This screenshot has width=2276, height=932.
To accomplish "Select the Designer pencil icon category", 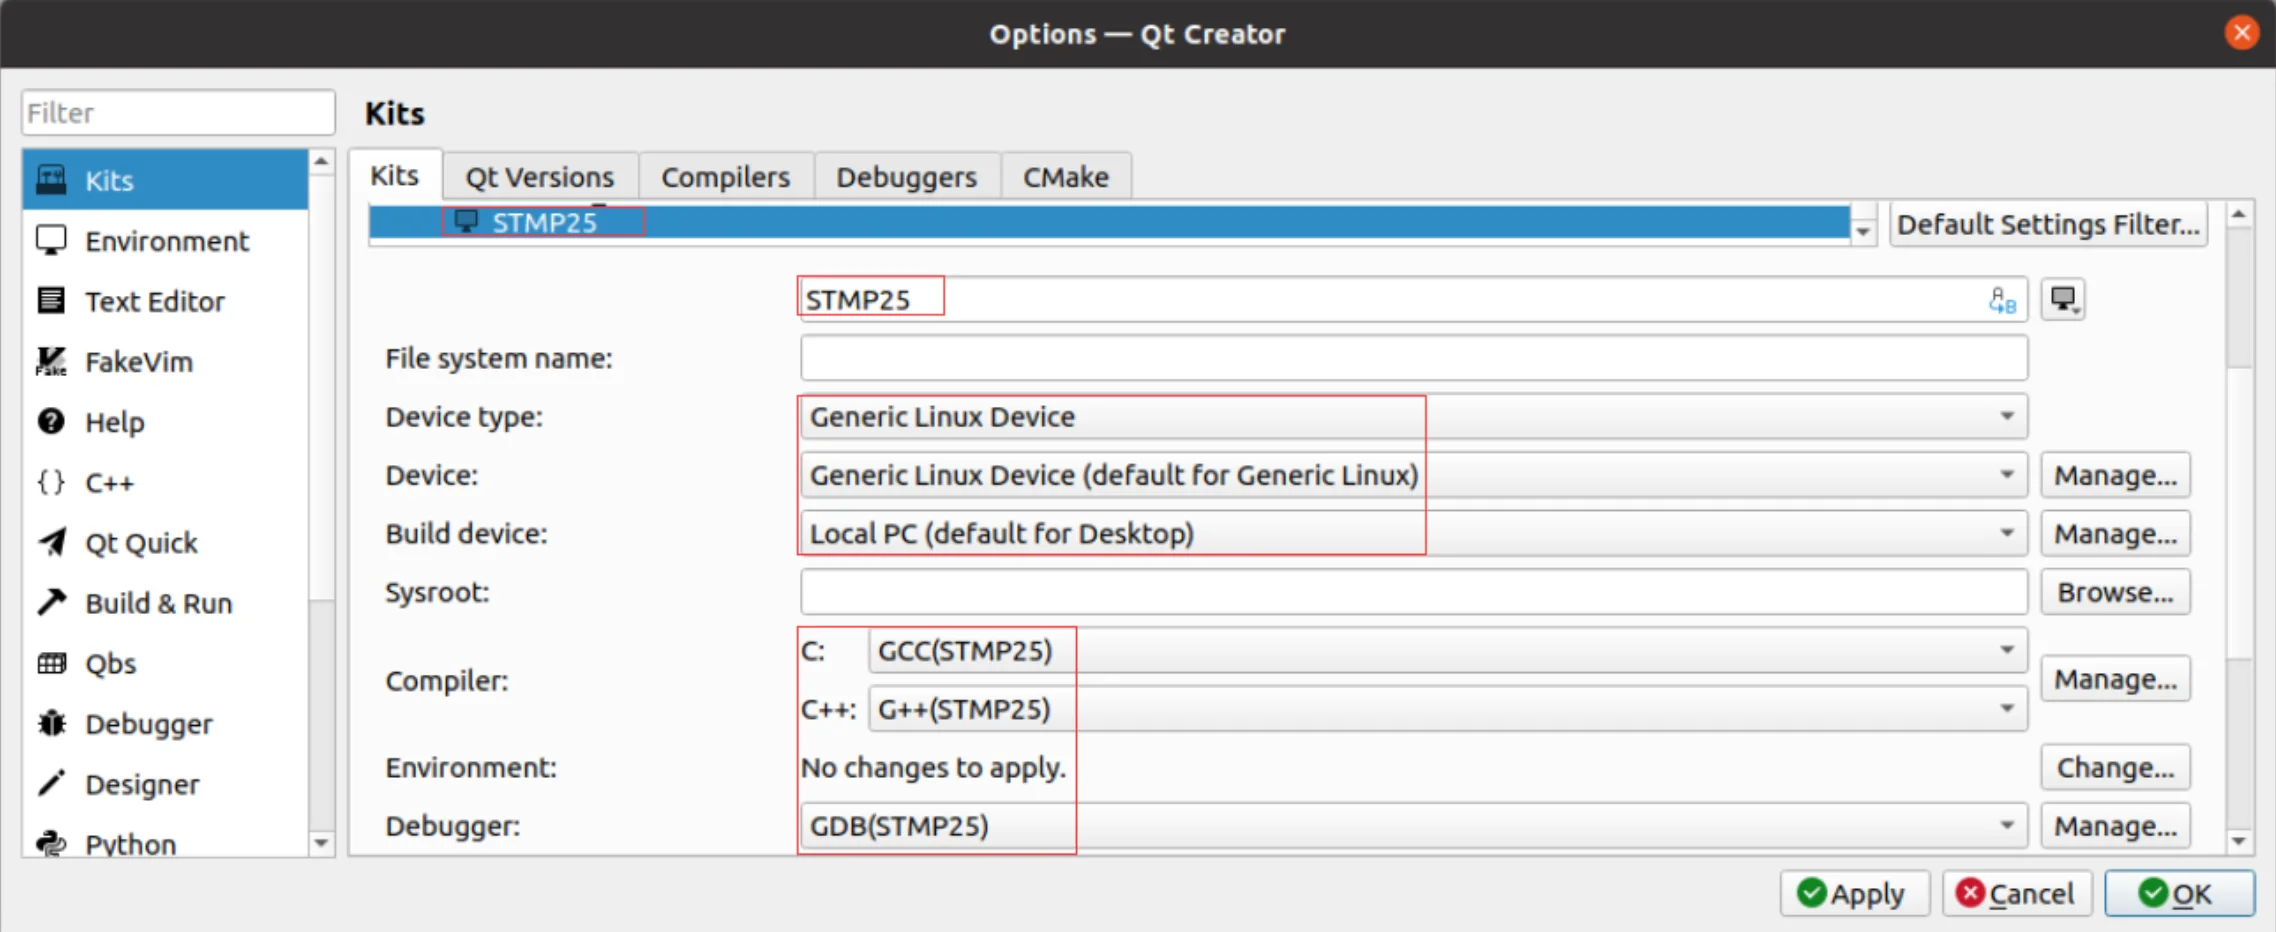I will coord(51,783).
